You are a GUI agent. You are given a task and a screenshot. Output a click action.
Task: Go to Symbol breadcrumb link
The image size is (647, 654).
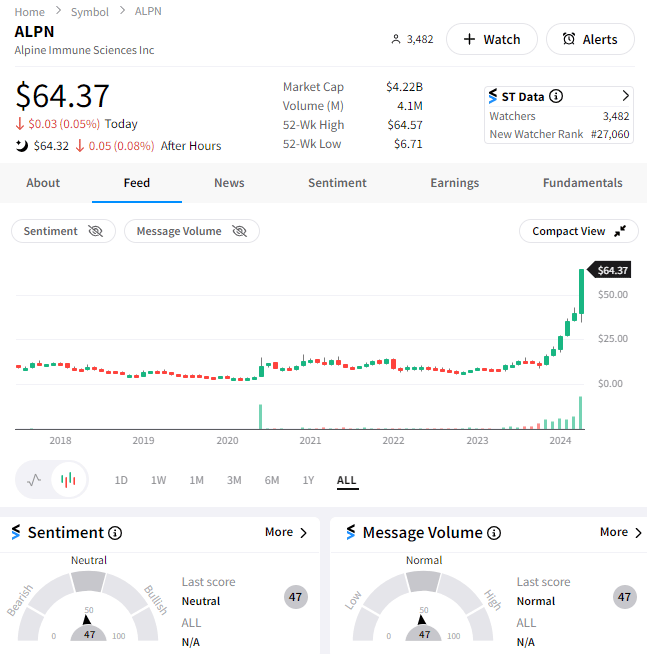coord(90,12)
